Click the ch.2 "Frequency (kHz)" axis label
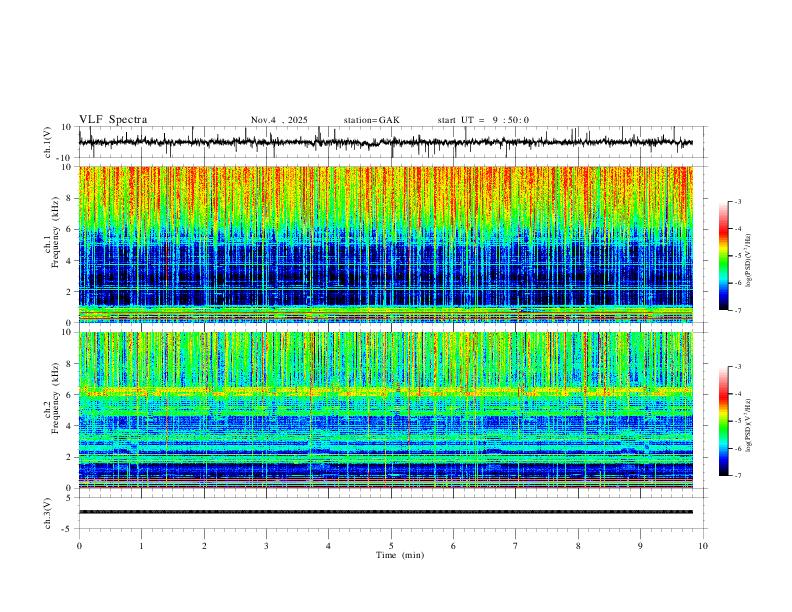This screenshot has width=792, height=612. 56,398
